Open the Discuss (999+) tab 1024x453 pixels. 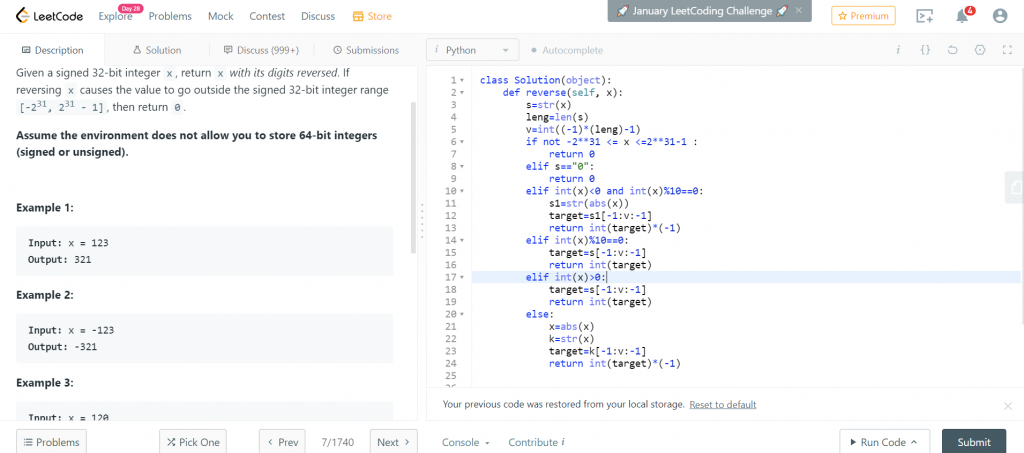pyautogui.click(x=261, y=50)
